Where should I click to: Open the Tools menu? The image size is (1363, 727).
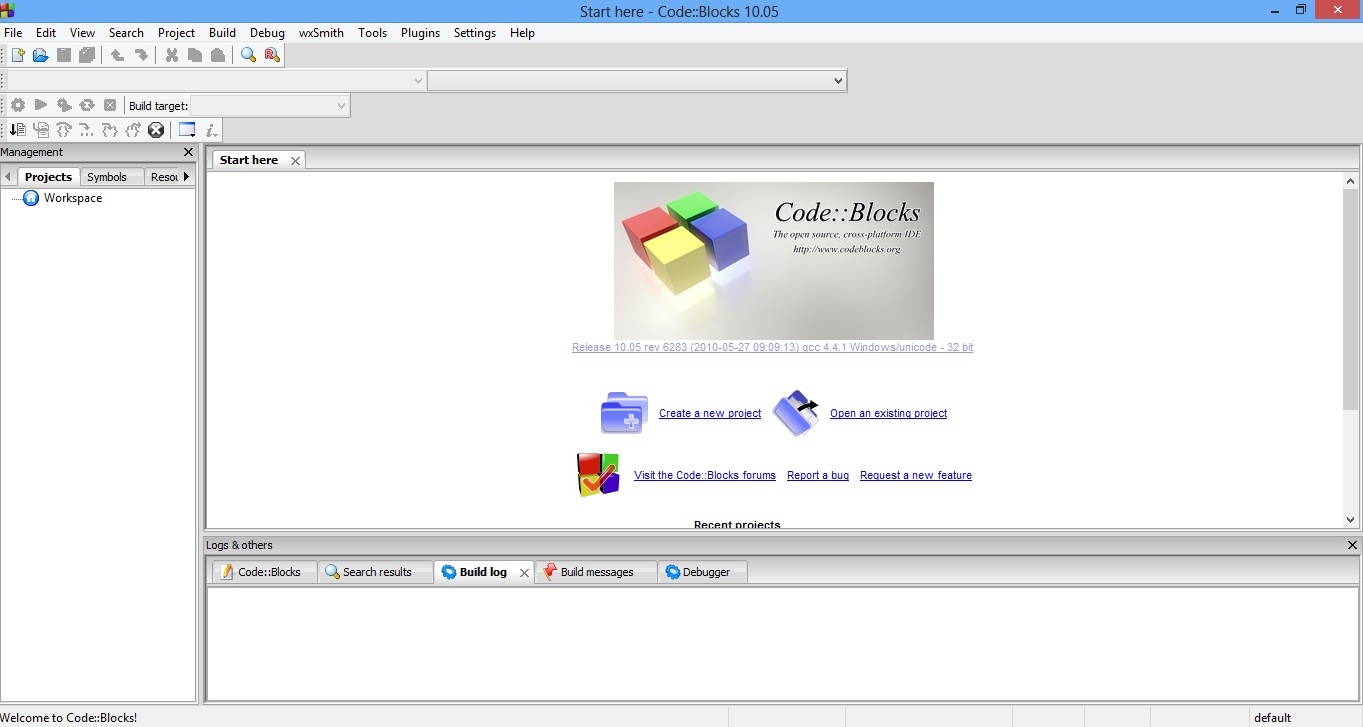pyautogui.click(x=372, y=33)
